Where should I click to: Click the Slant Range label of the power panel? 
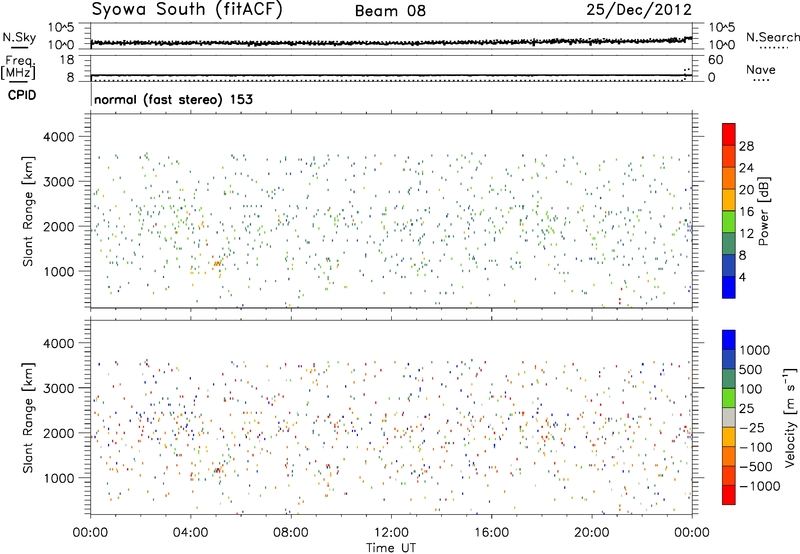28,211
